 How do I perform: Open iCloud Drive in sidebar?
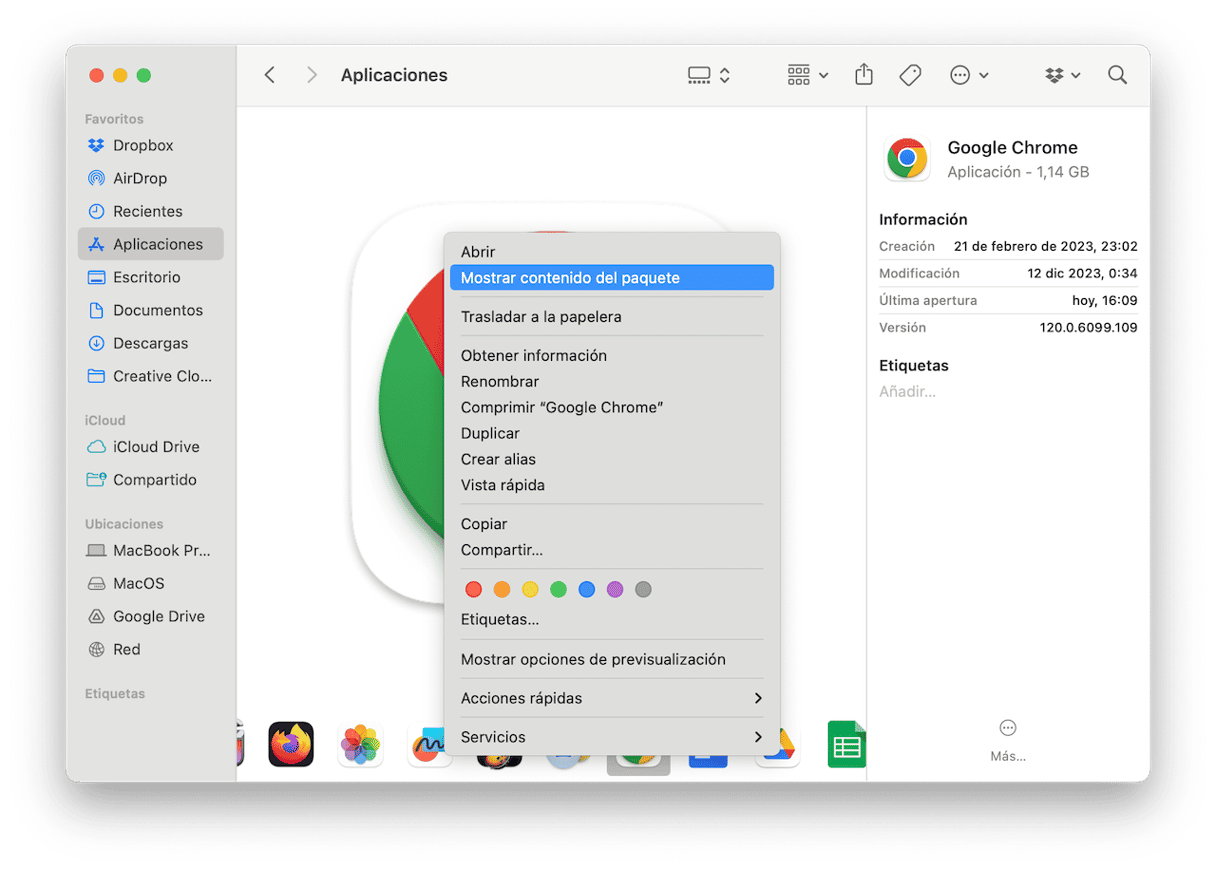click(150, 447)
